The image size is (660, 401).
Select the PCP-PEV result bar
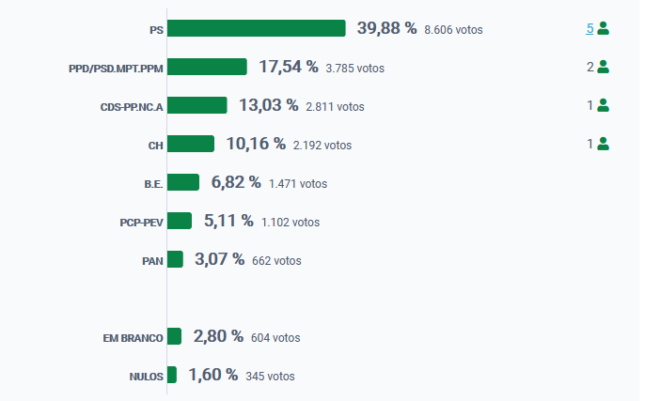click(x=179, y=221)
